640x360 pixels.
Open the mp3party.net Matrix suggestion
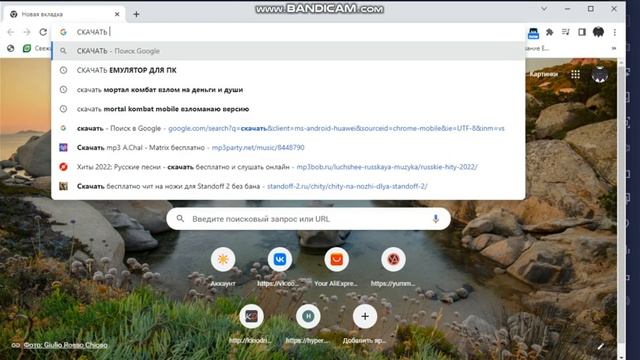288,147
